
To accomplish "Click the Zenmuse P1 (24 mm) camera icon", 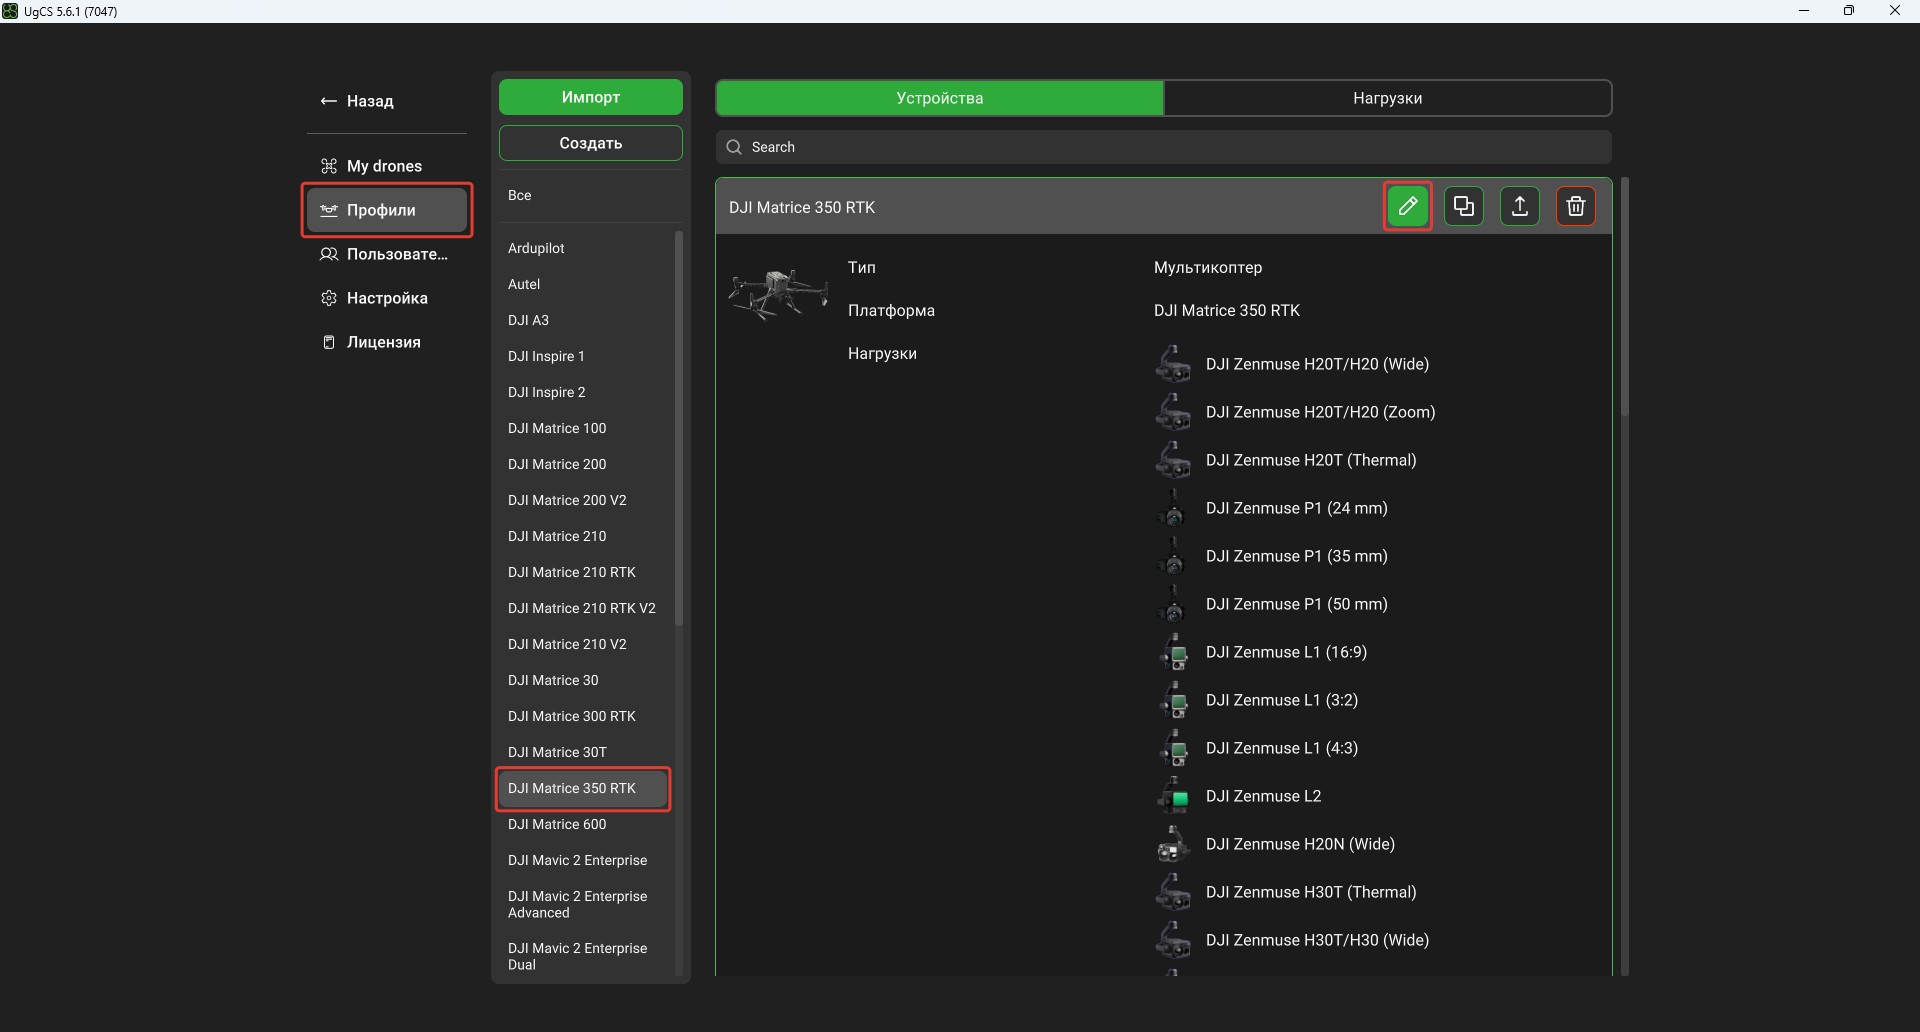I will (1173, 508).
